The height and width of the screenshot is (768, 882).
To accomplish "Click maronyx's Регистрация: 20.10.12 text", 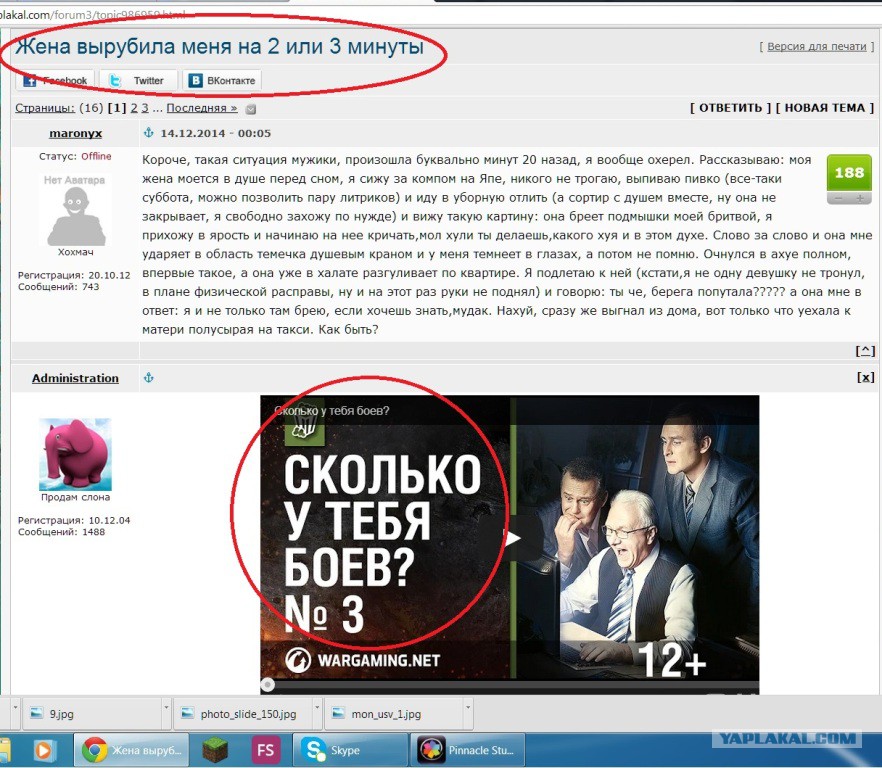I will coord(74,275).
